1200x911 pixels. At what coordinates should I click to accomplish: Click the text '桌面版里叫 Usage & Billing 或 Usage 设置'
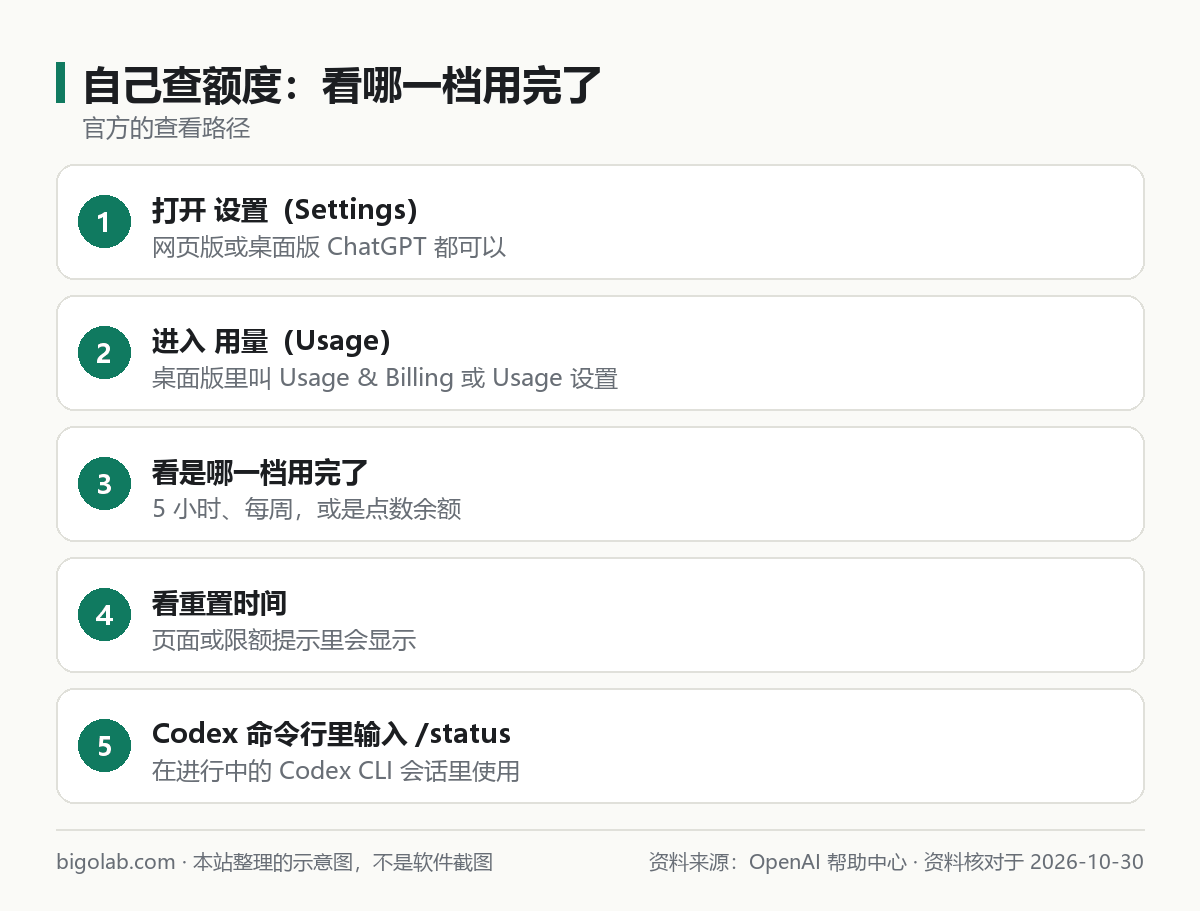[385, 378]
